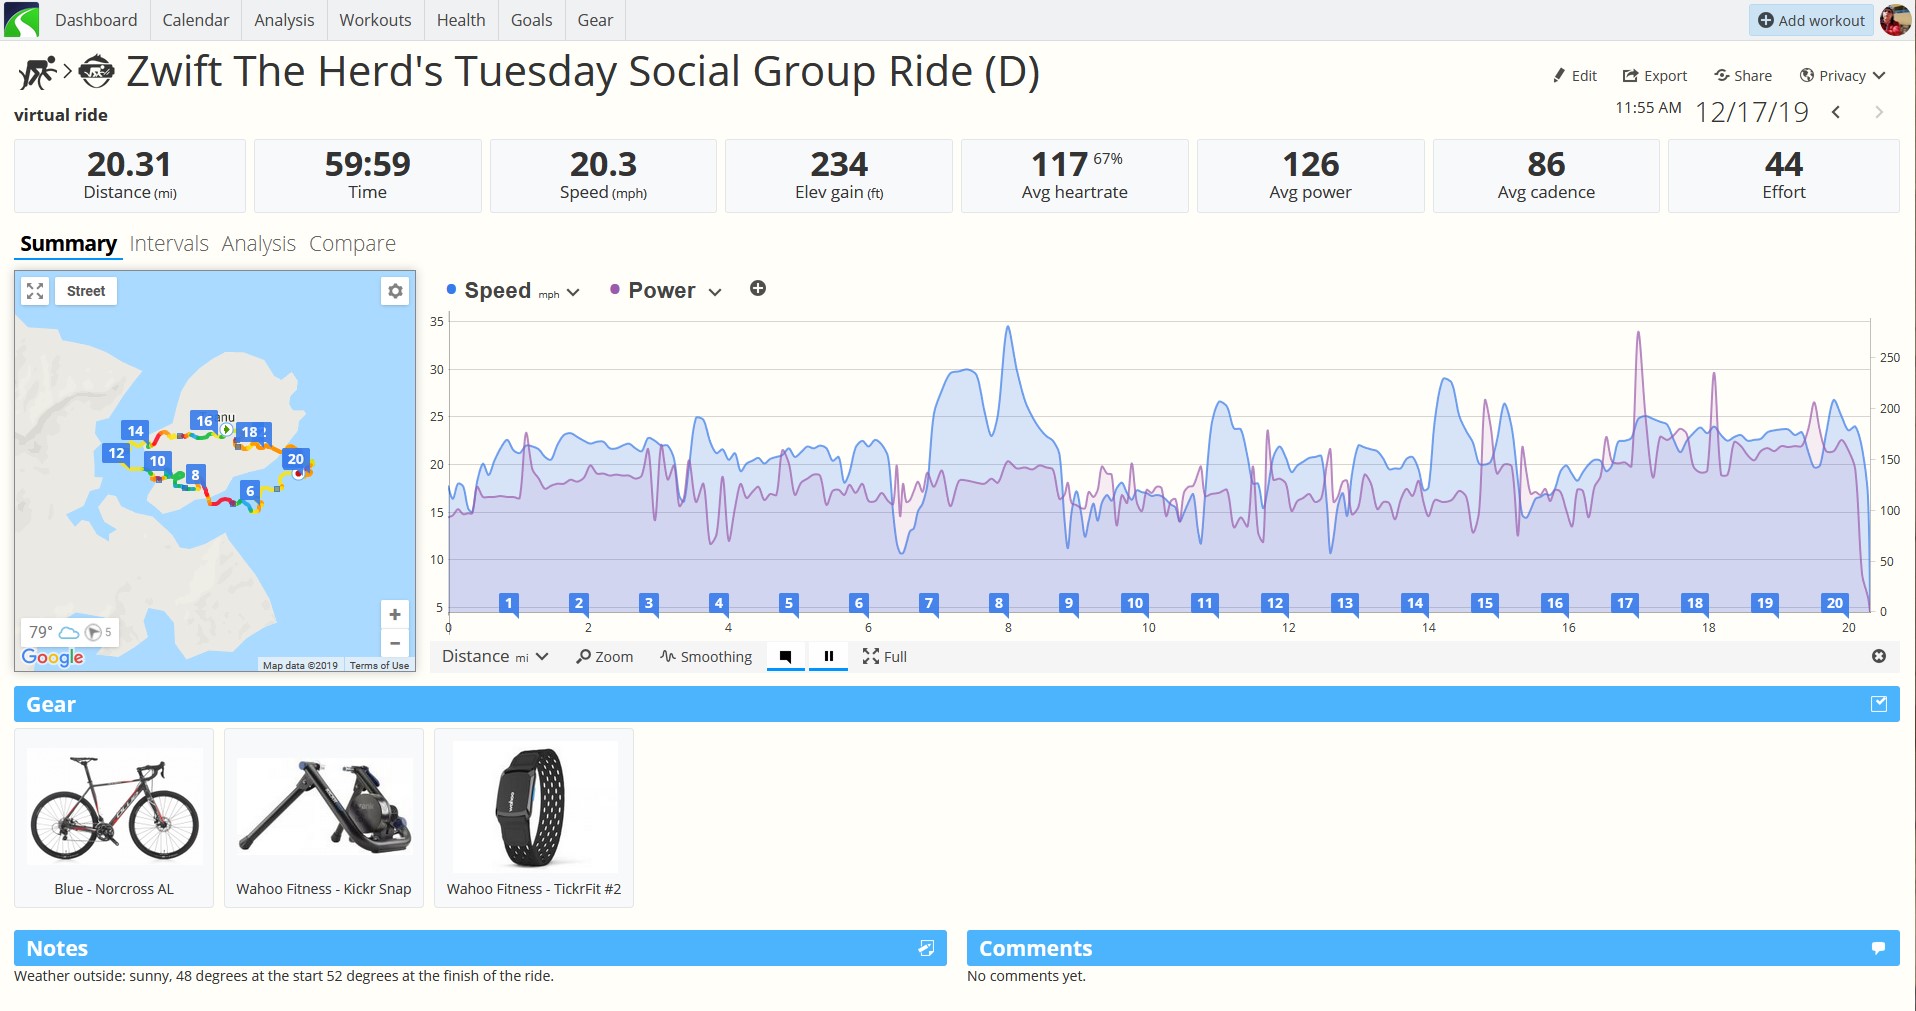This screenshot has height=1011, width=1916.
Task: Toggle the Gear section checkbox
Action: coord(1879,704)
